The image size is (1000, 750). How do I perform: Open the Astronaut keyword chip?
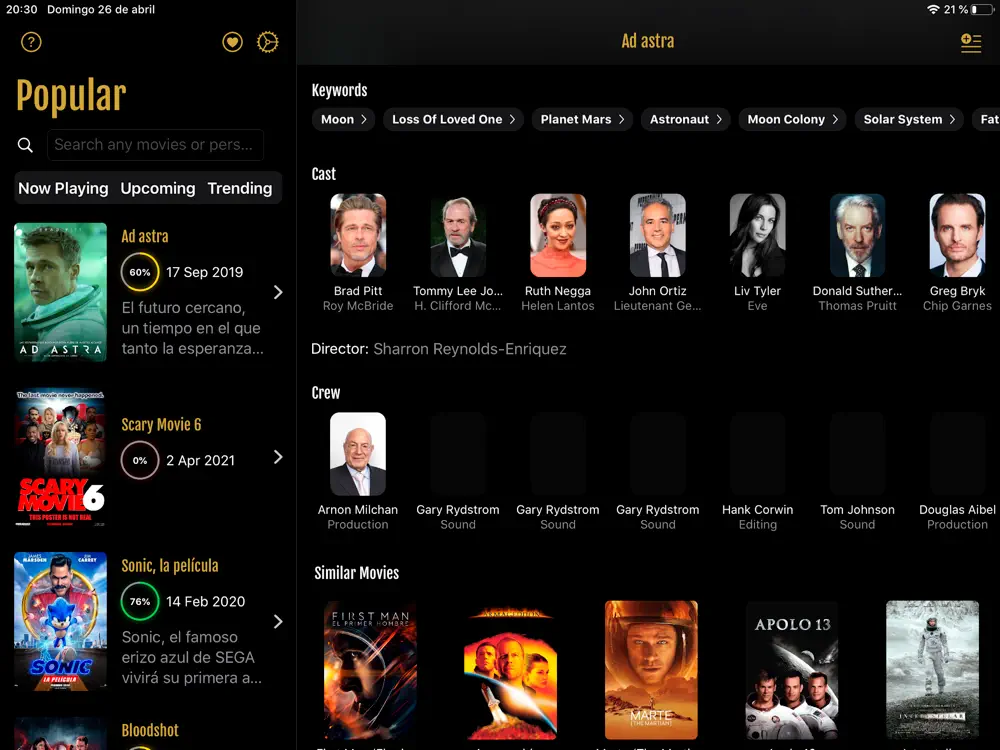686,119
